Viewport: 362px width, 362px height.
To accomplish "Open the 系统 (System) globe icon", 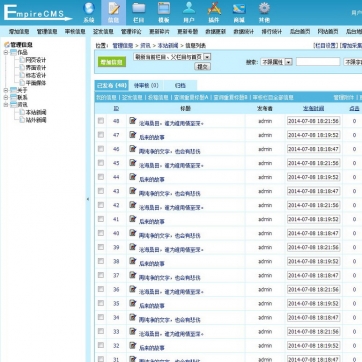I will [89, 9].
